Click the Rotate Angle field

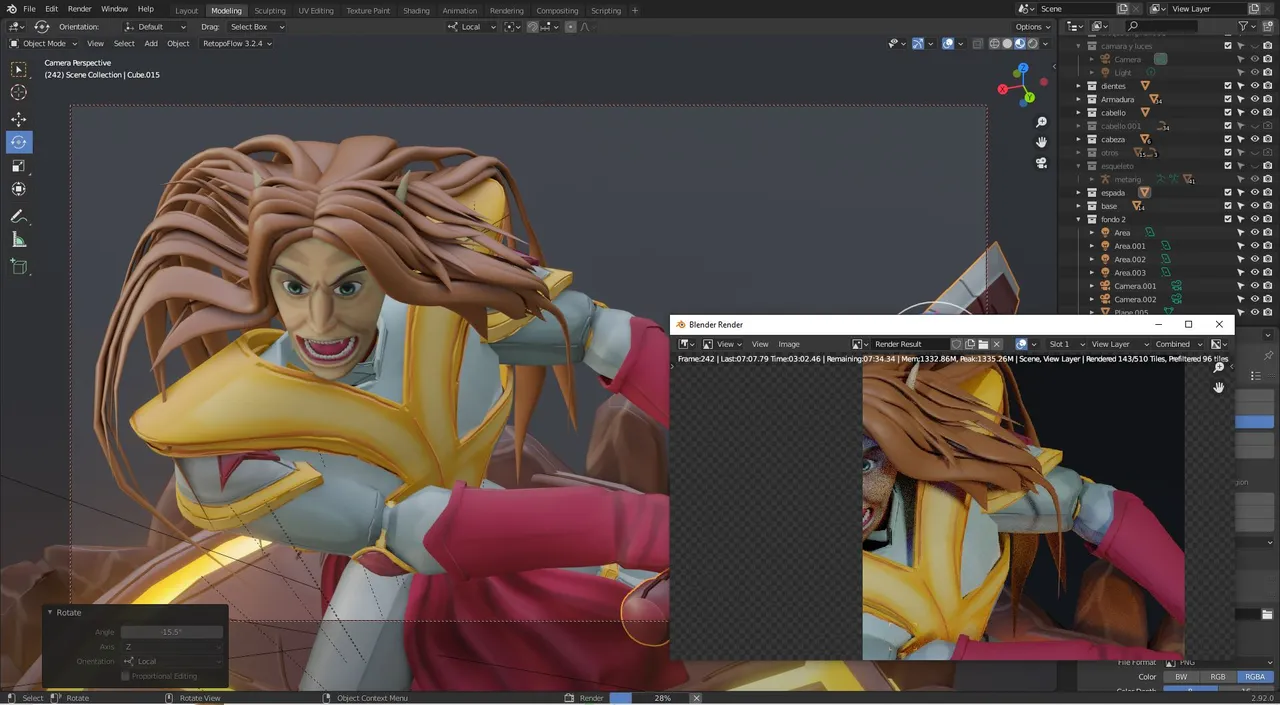click(x=172, y=632)
